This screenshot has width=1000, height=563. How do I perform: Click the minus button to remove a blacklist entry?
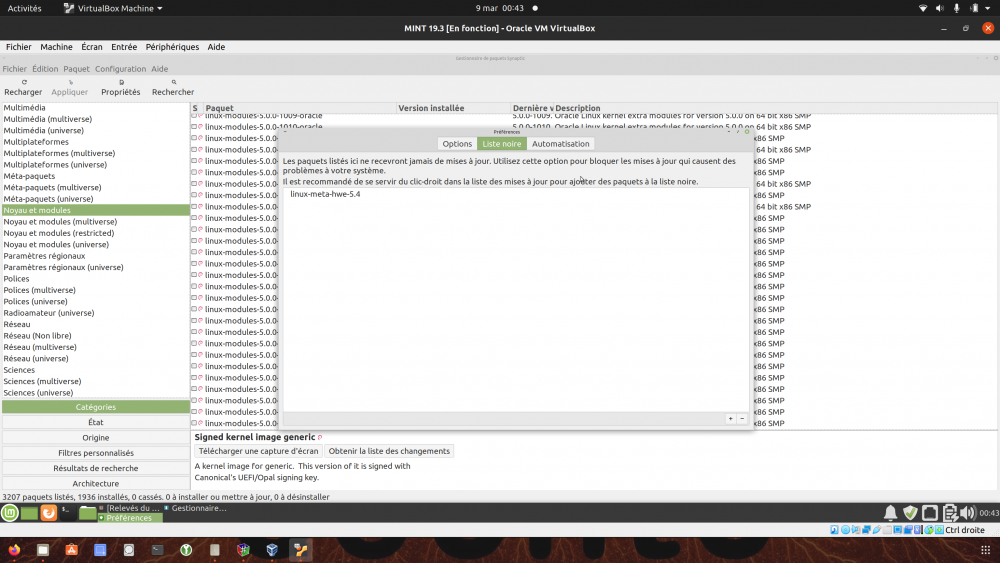tap(742, 418)
